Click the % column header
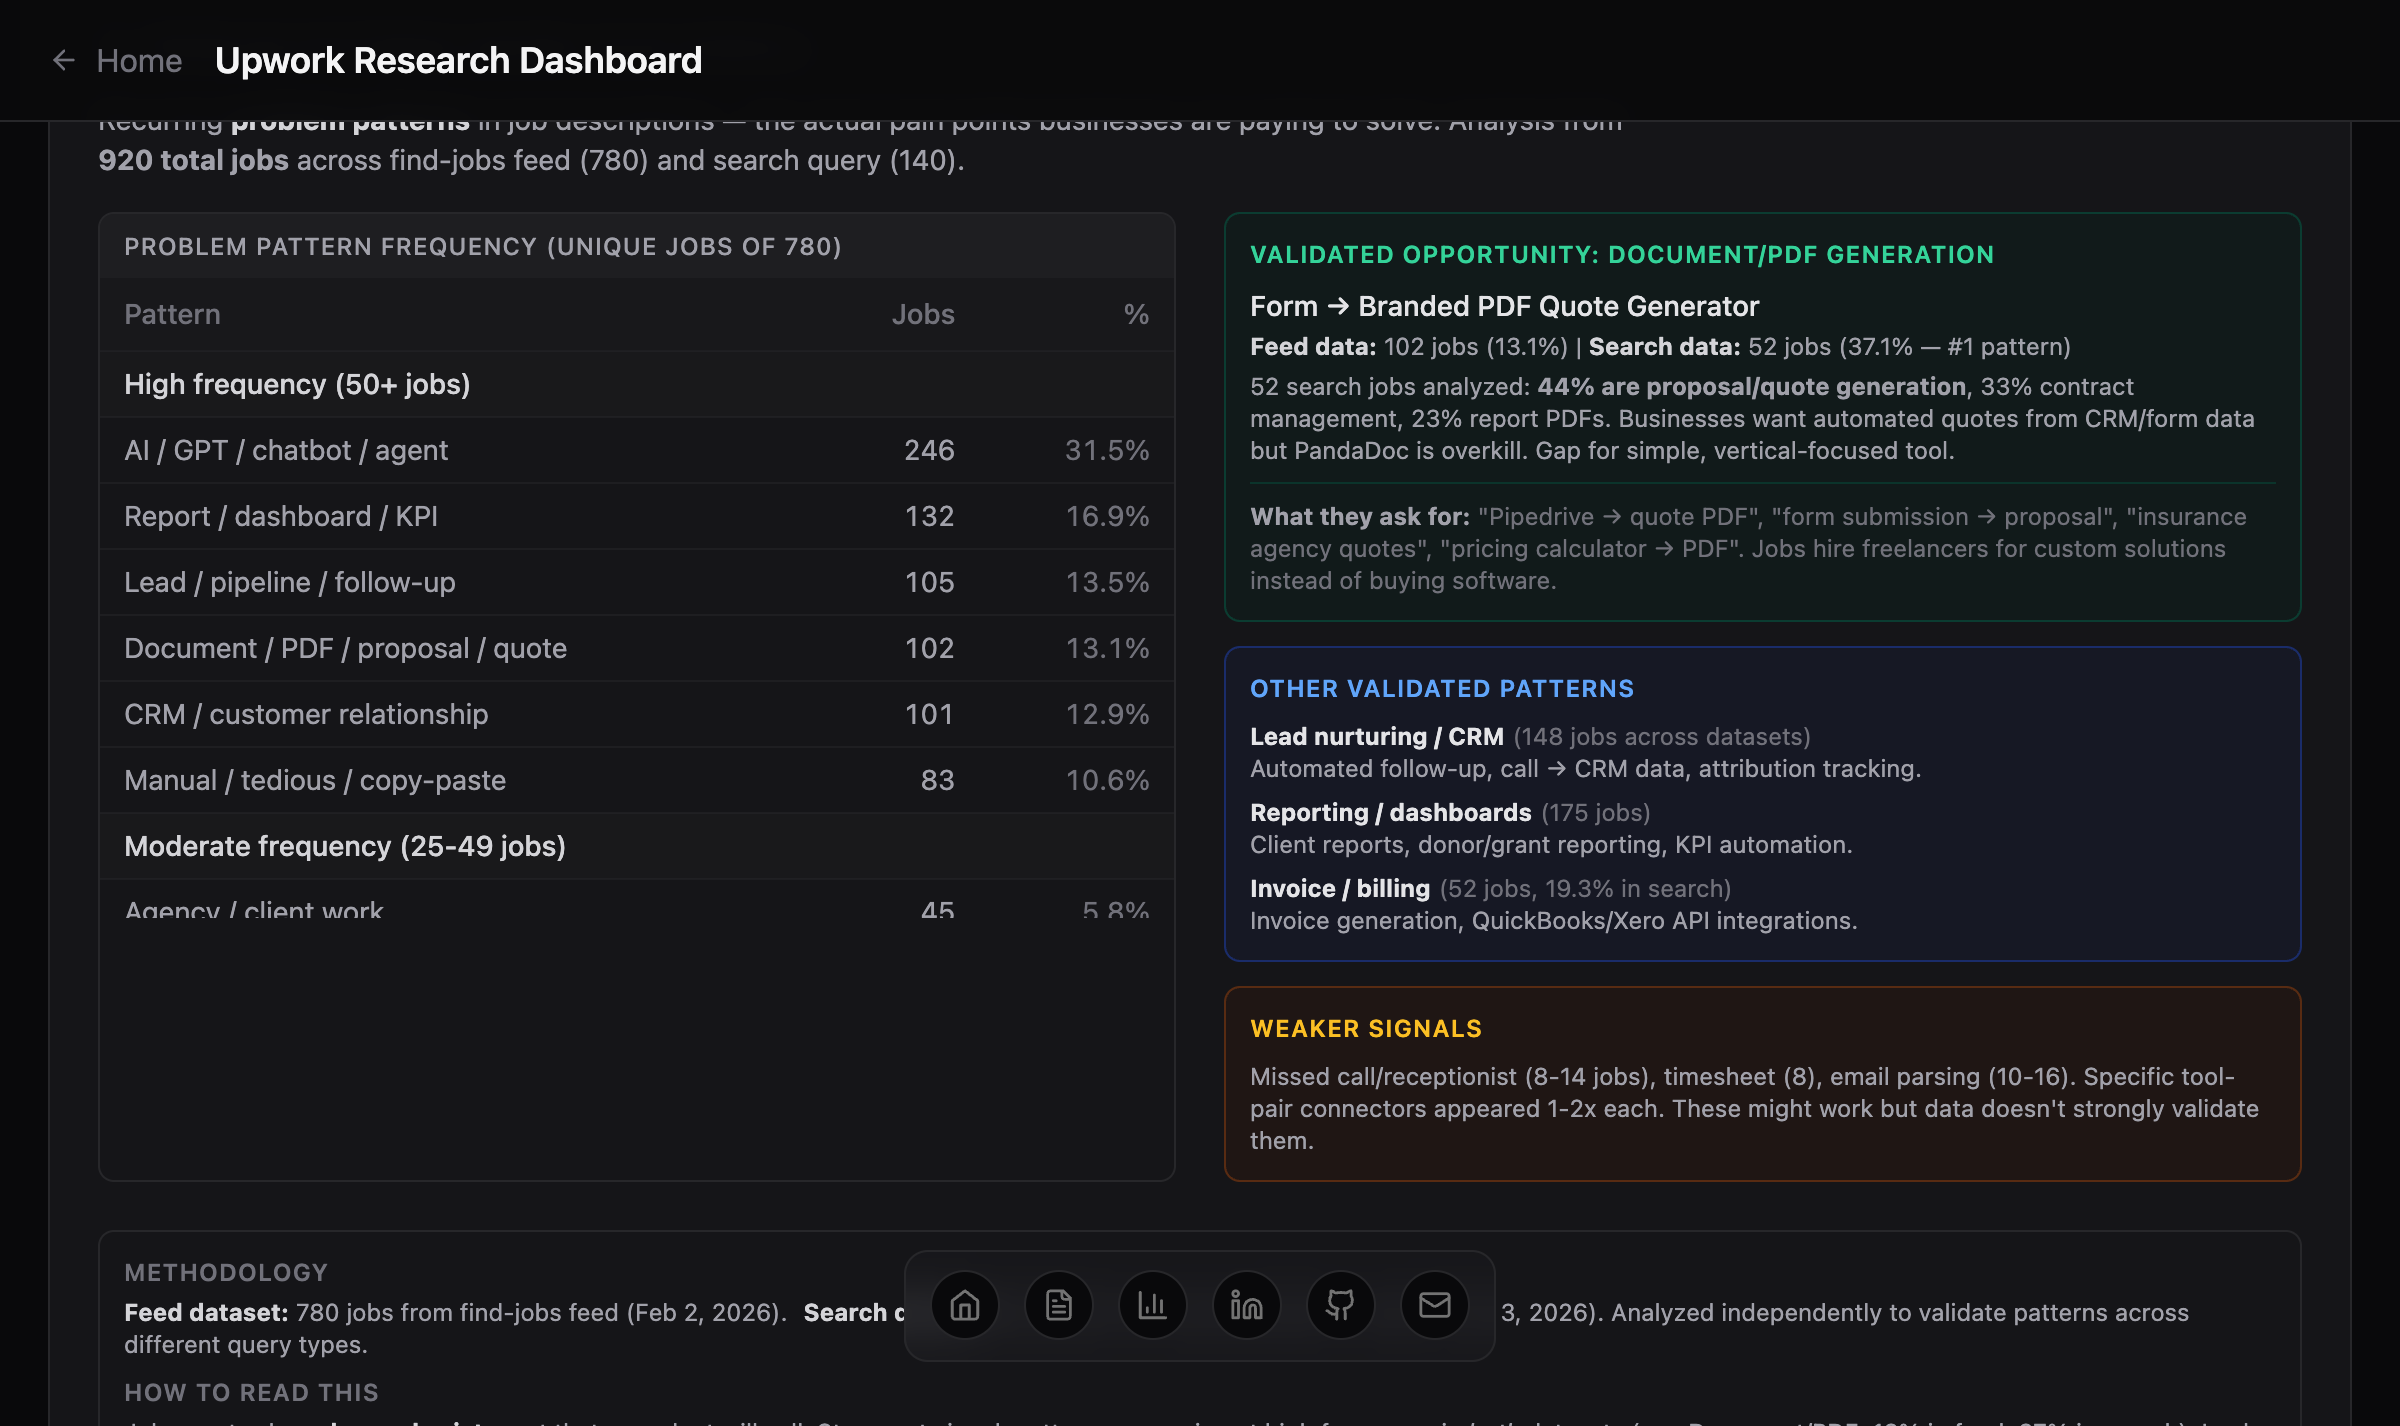This screenshot has height=1426, width=2400. (x=1135, y=315)
